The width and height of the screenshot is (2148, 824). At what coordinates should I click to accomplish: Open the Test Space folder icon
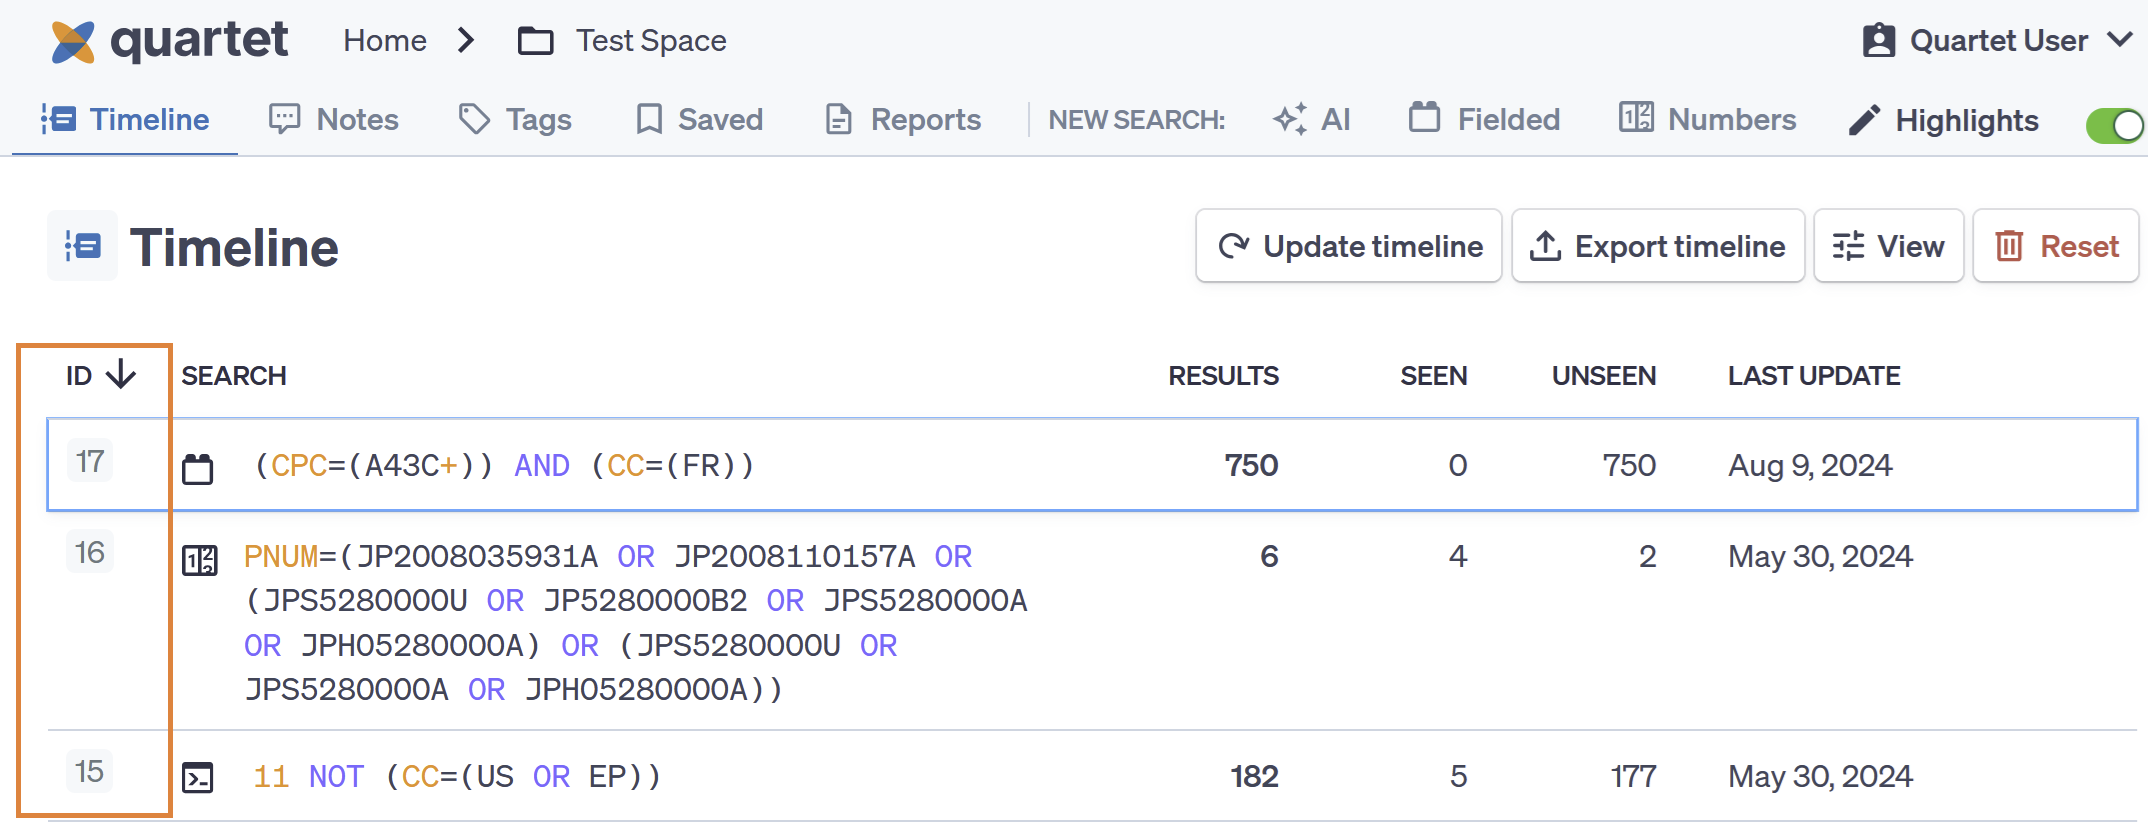click(x=535, y=41)
